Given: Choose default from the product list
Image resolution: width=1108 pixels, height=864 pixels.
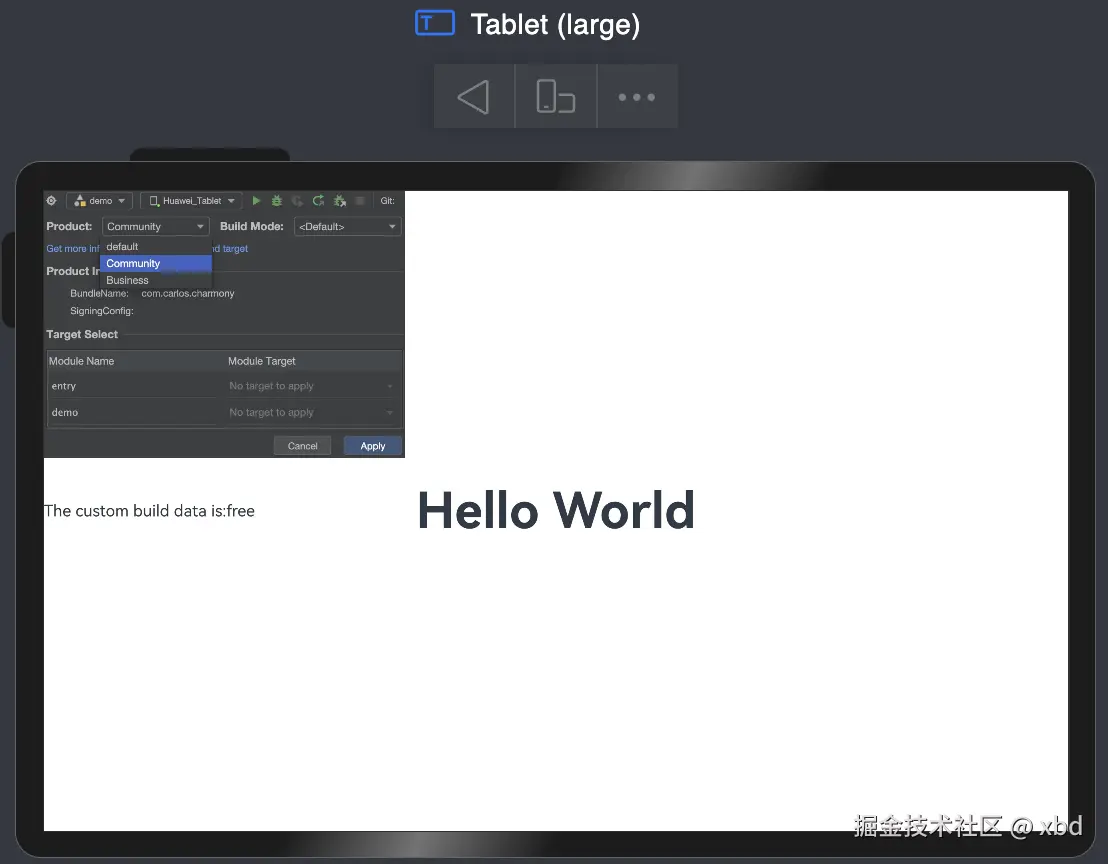Looking at the screenshot, I should click(x=155, y=247).
